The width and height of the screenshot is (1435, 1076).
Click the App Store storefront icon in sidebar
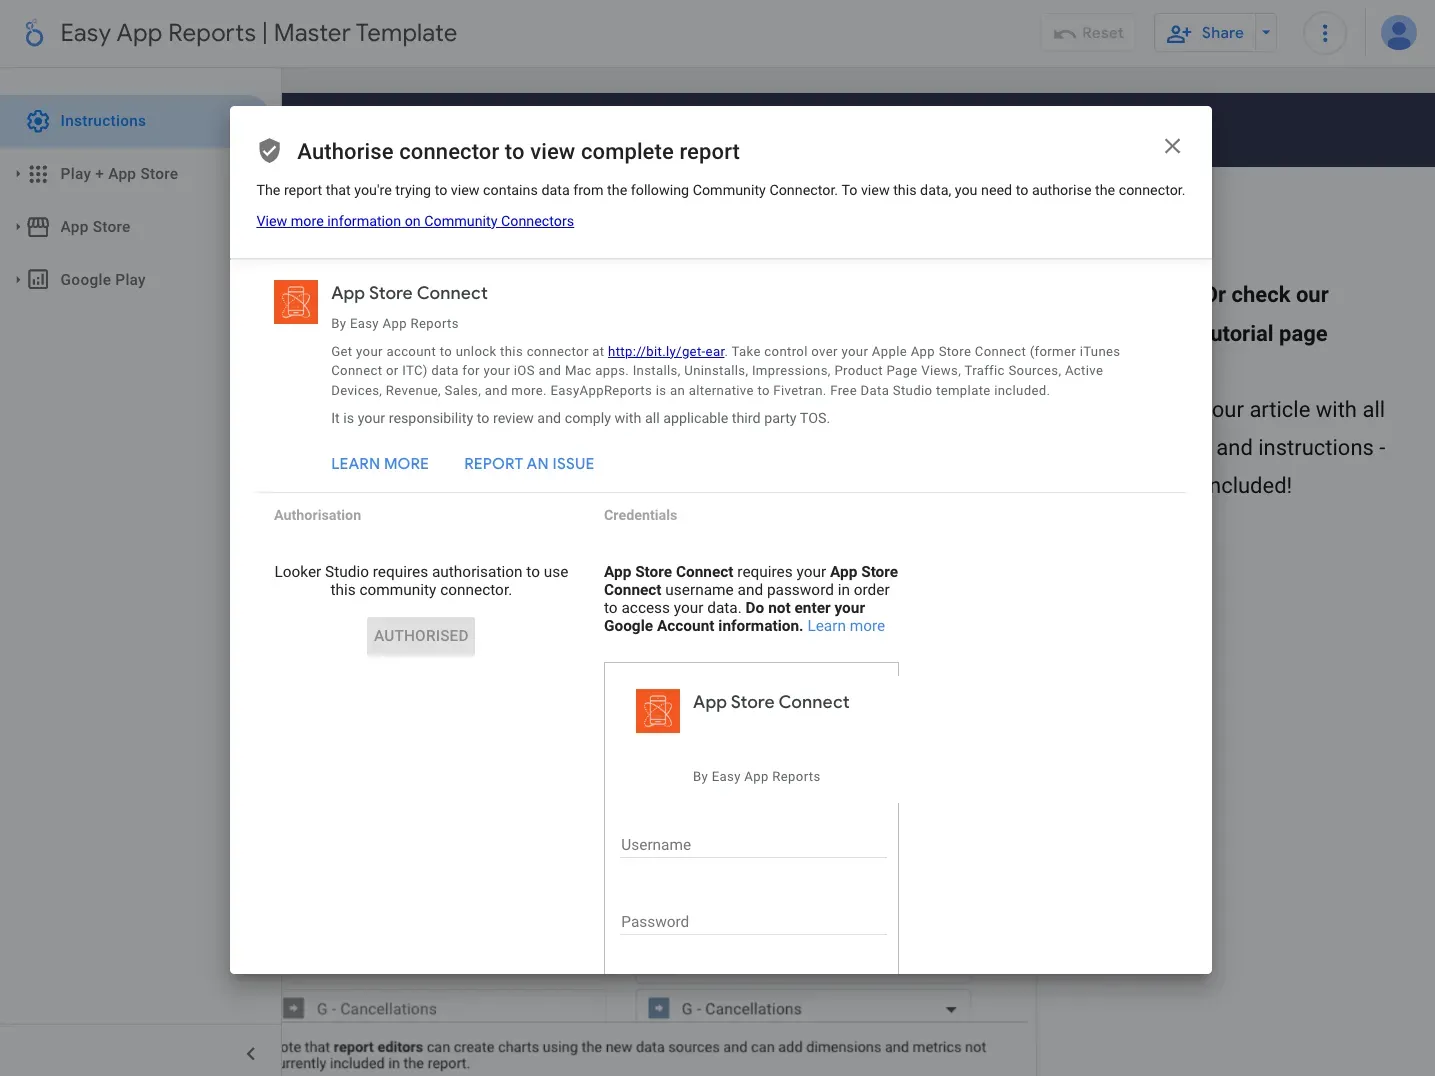(x=38, y=227)
